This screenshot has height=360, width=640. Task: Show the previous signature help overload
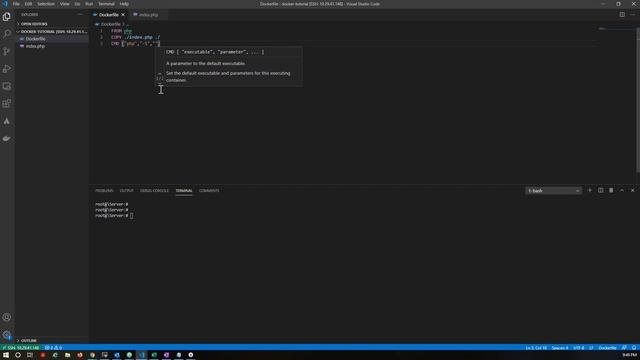coord(160,73)
